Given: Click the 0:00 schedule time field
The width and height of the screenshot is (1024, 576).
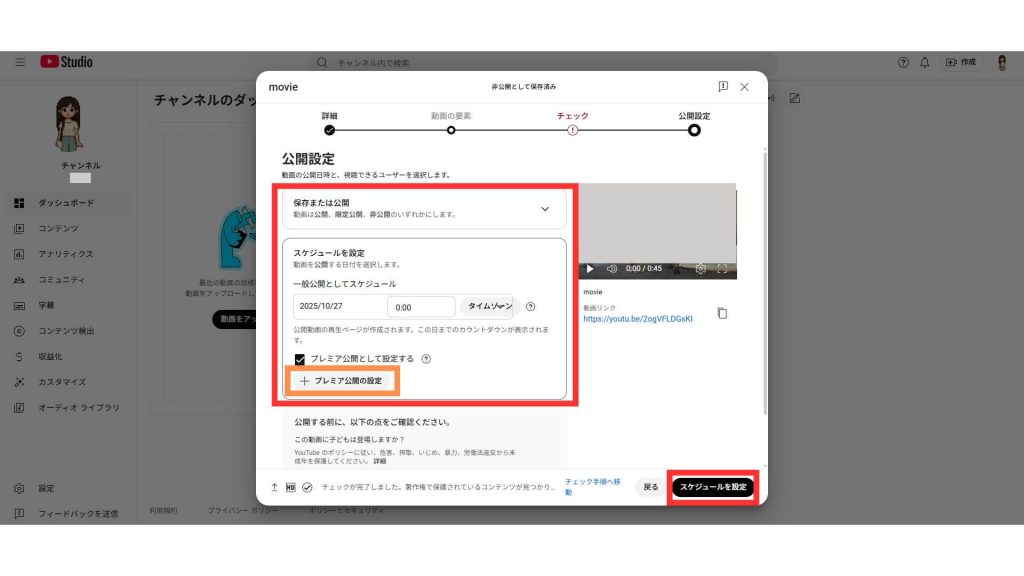Looking at the screenshot, I should (x=421, y=307).
